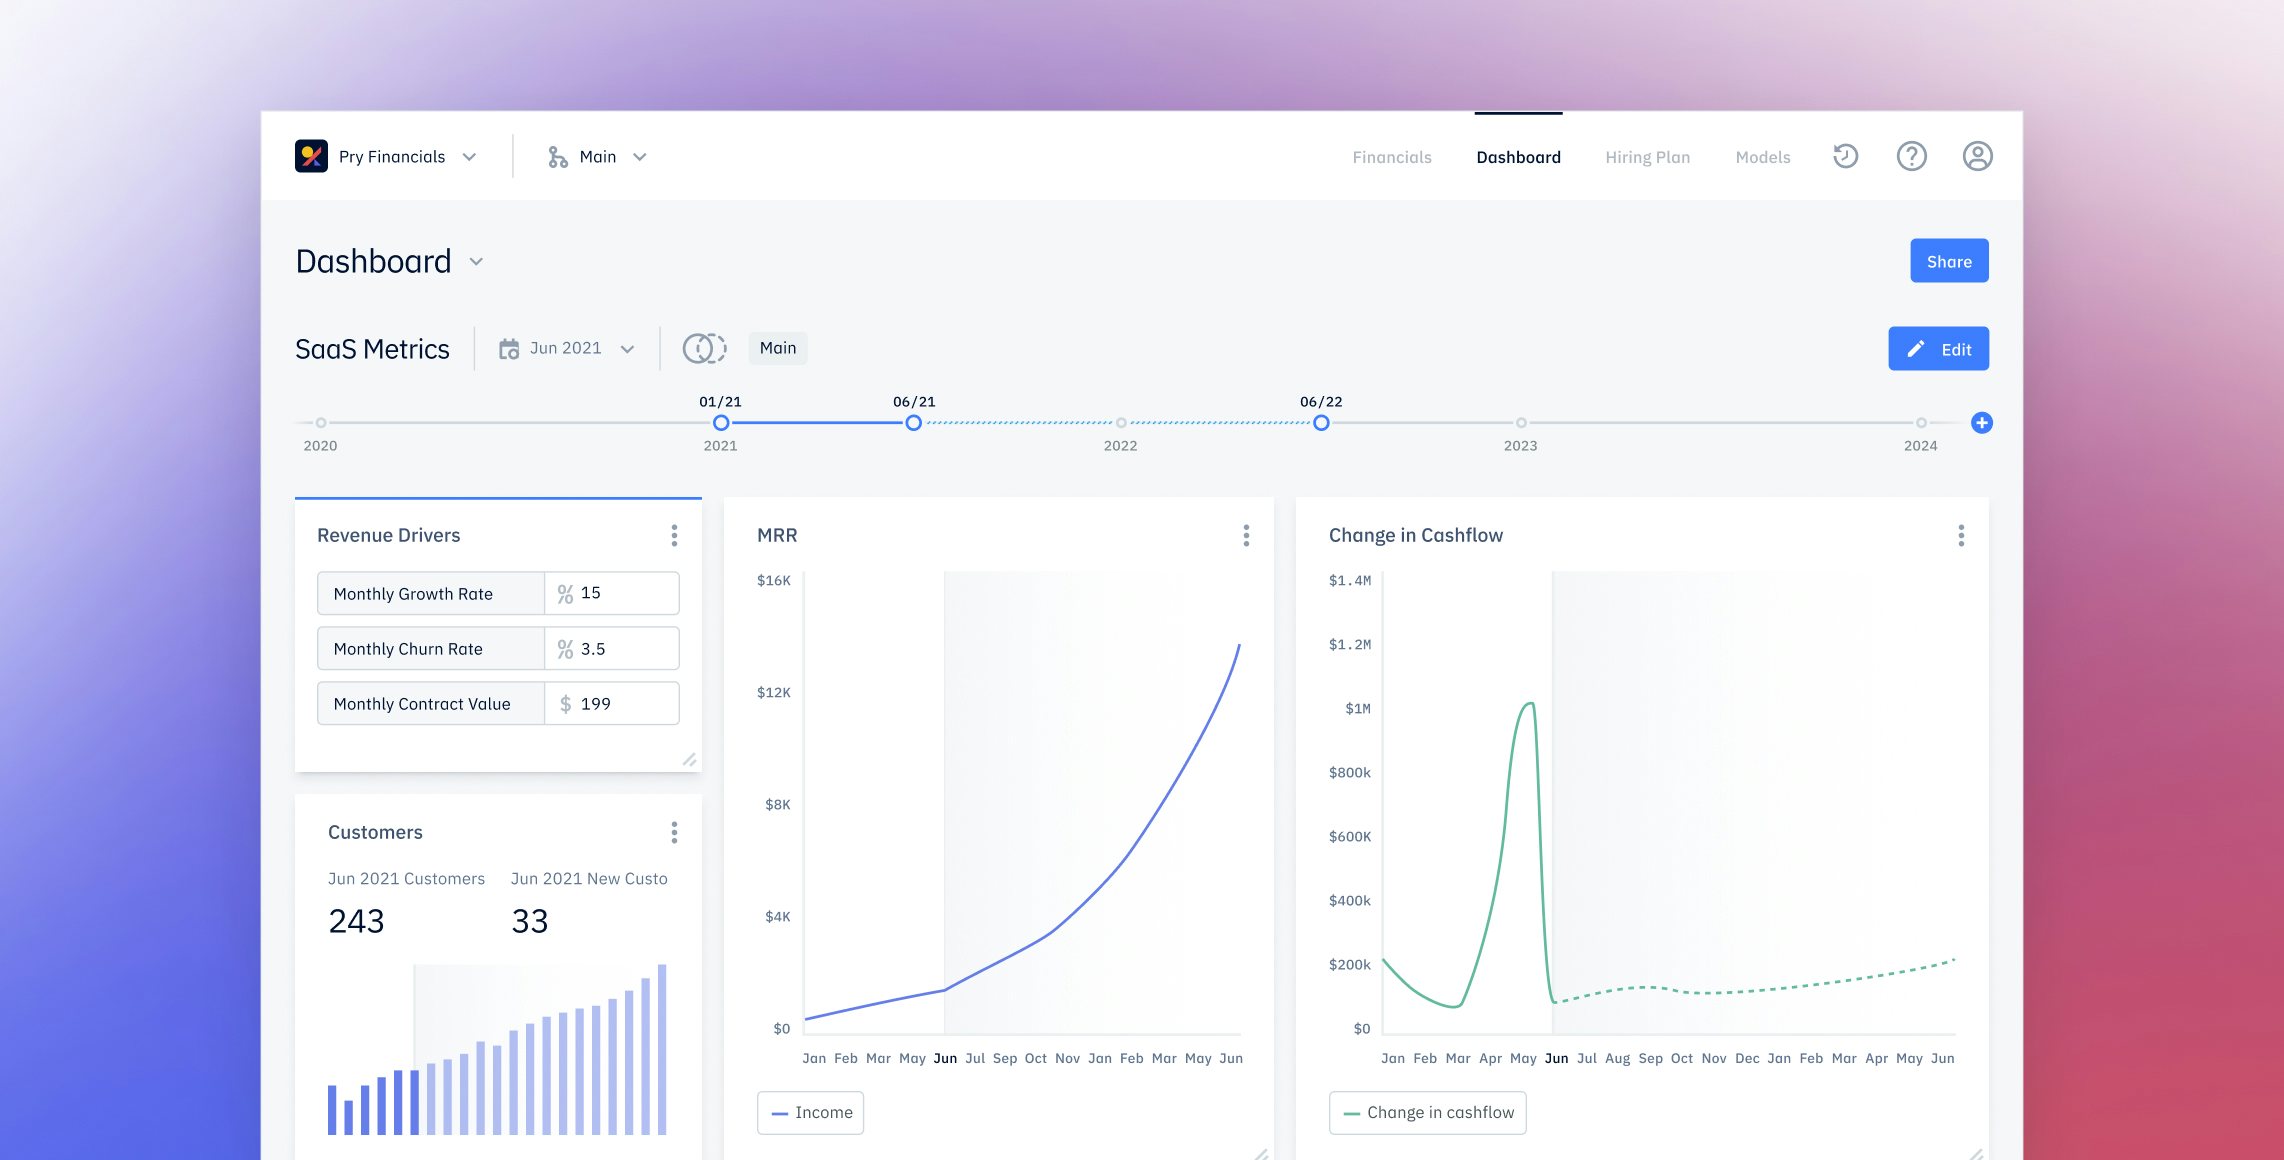Screen dimensions: 2284x1160
Task: Click the calendar icon beside Jun 2021
Action: coord(511,348)
